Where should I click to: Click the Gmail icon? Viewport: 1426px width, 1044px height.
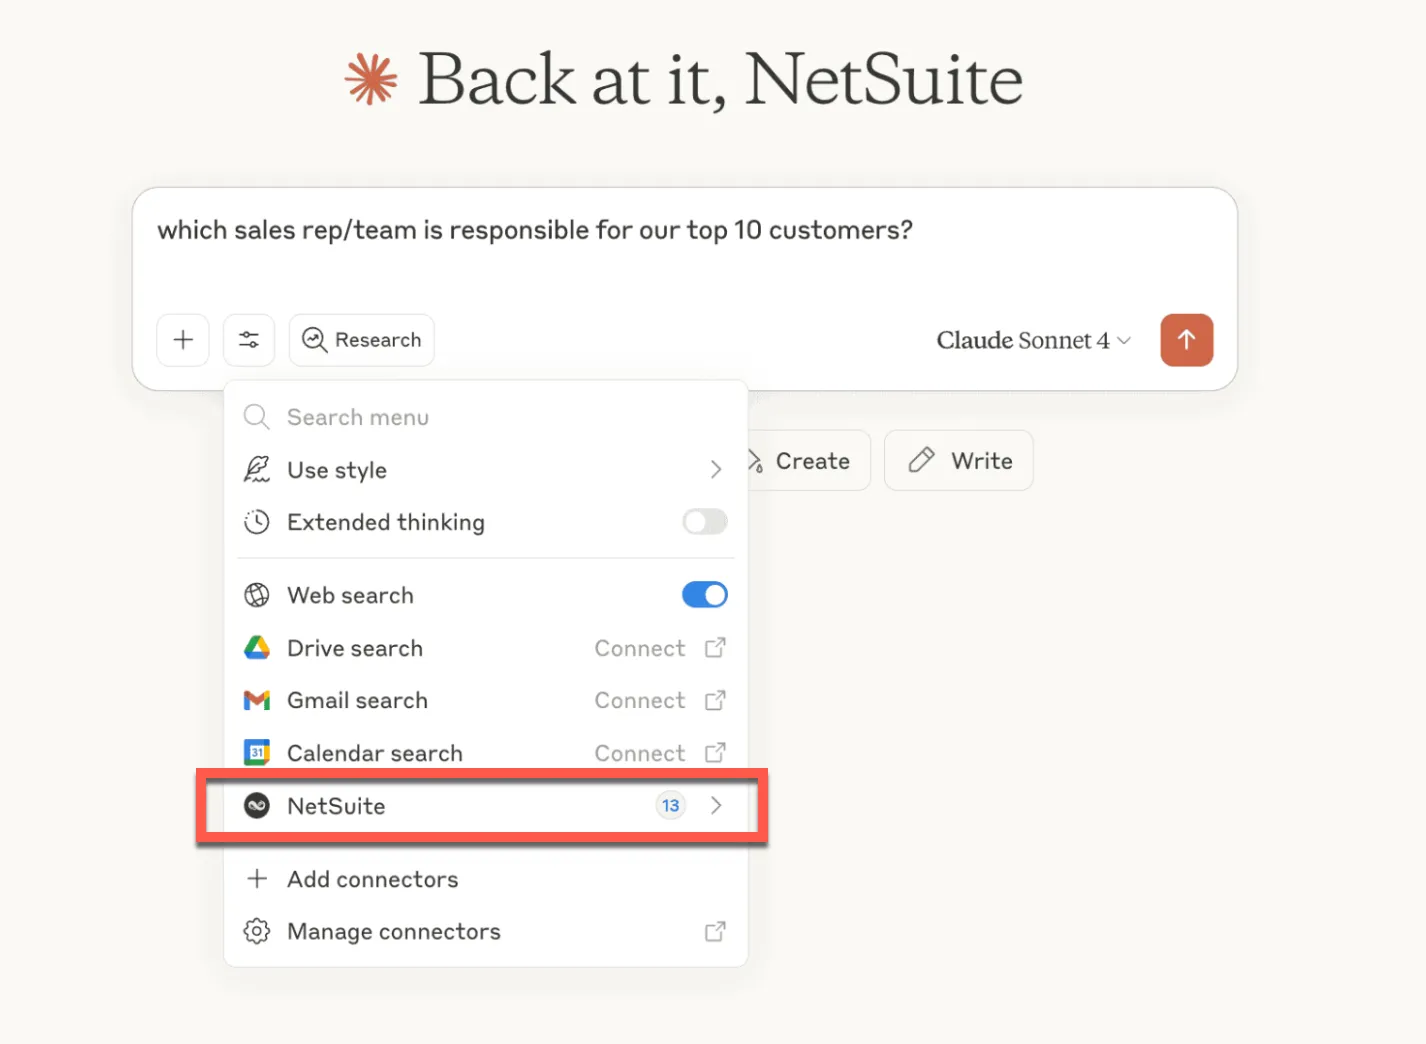coord(257,700)
